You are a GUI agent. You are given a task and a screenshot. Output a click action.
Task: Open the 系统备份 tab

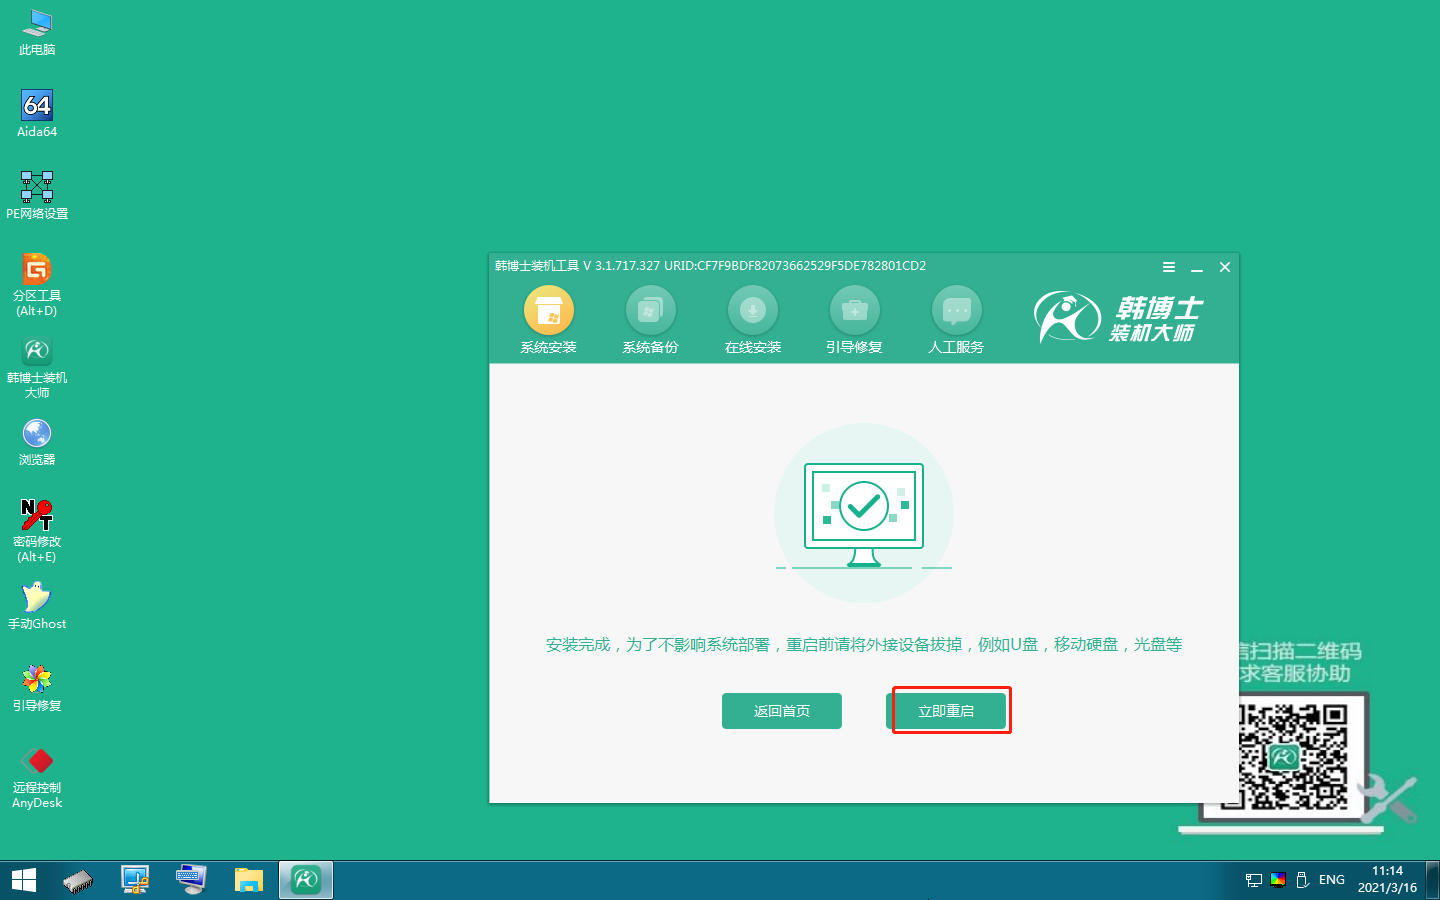tap(650, 312)
